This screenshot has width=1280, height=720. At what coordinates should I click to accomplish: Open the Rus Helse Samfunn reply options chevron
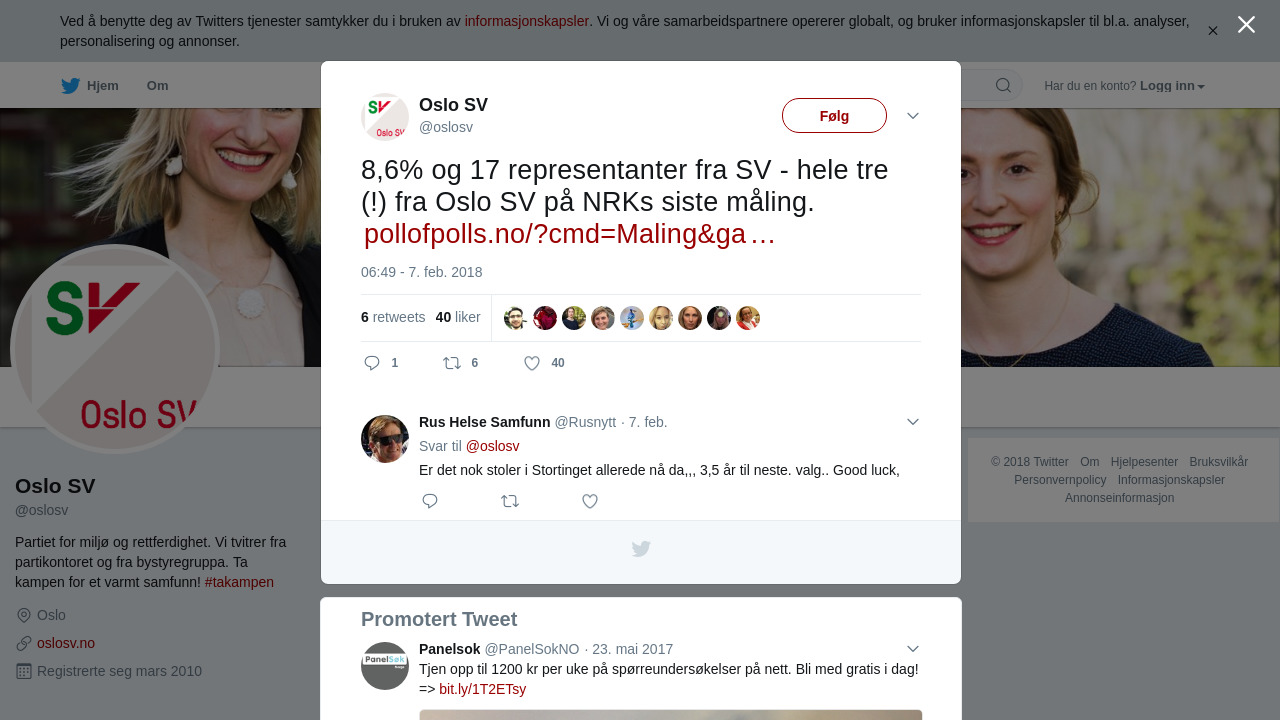pyautogui.click(x=913, y=422)
